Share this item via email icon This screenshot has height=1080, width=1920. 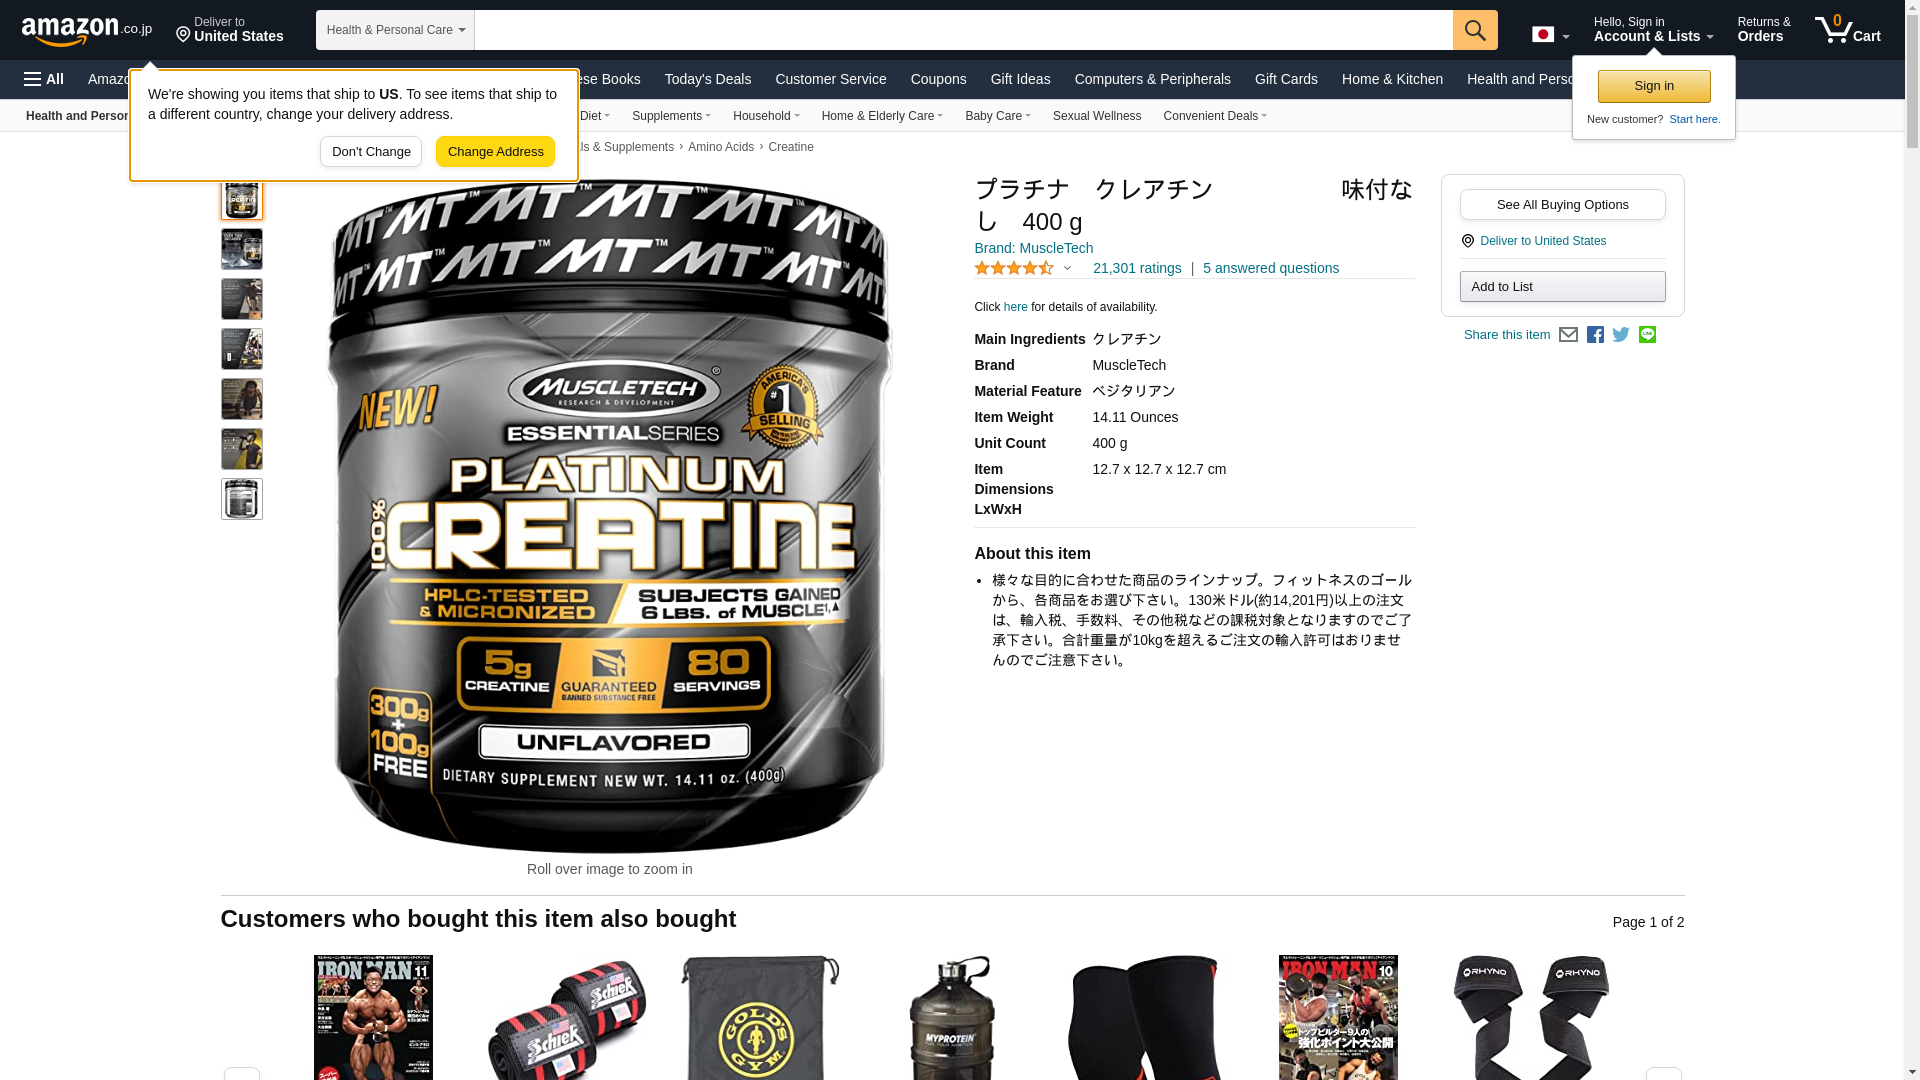tap(1568, 335)
